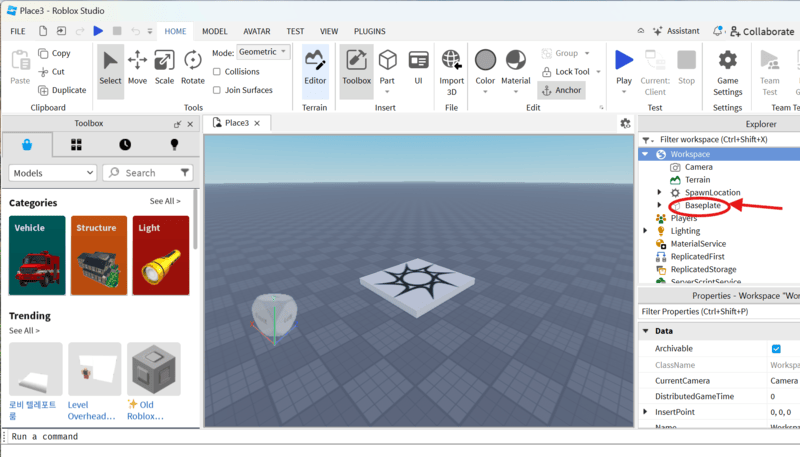Viewport: 800px width, 457px height.
Task: Enable the Collisions checkbox
Action: pyautogui.click(x=217, y=72)
